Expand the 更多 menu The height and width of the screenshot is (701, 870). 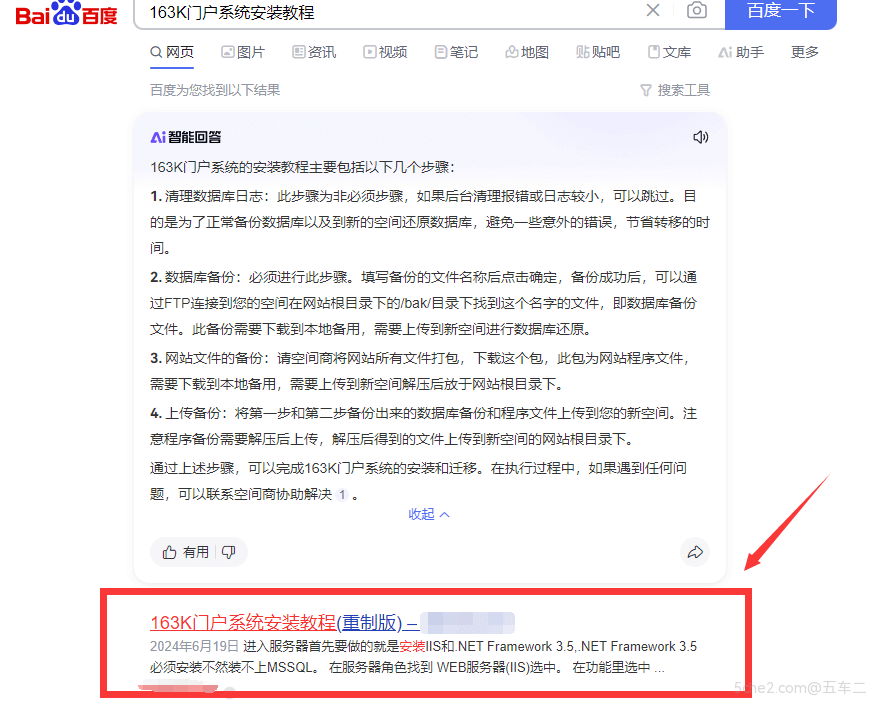click(x=805, y=52)
